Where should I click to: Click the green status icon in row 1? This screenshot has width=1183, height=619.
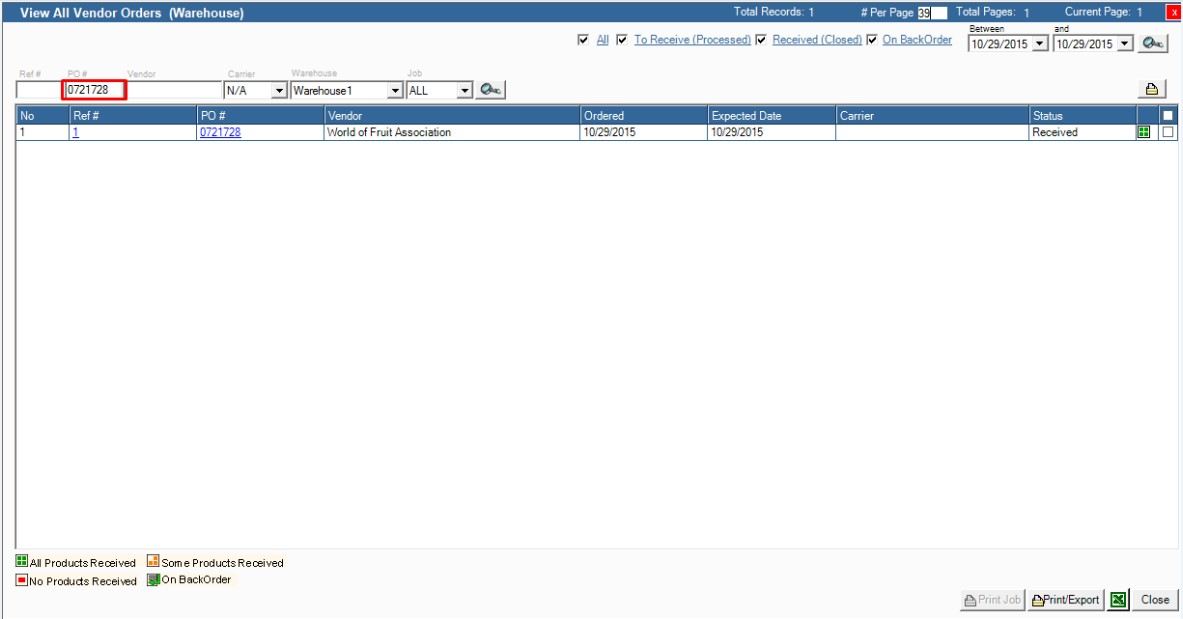pos(1144,132)
